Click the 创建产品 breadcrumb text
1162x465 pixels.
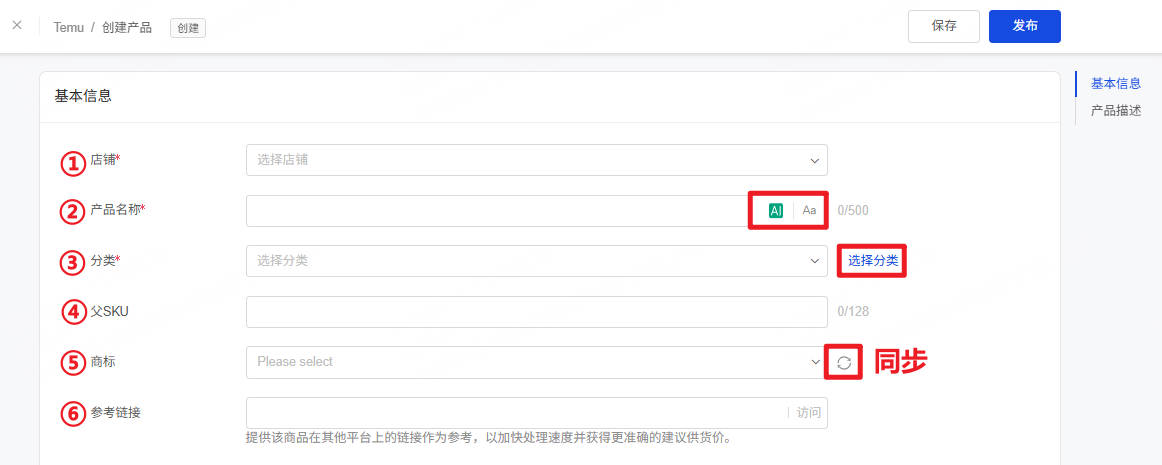coord(127,27)
